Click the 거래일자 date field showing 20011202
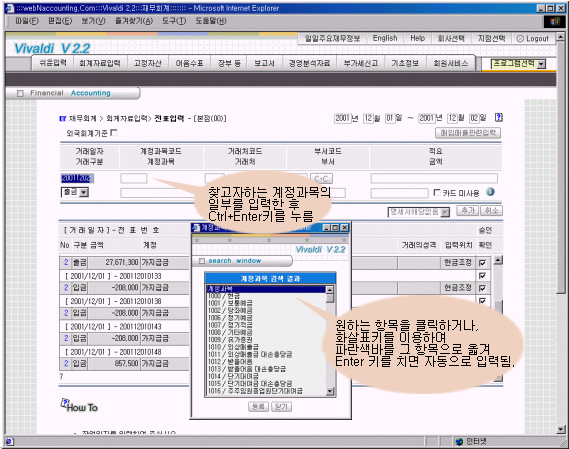This screenshot has width=569, height=449. pos(77,178)
